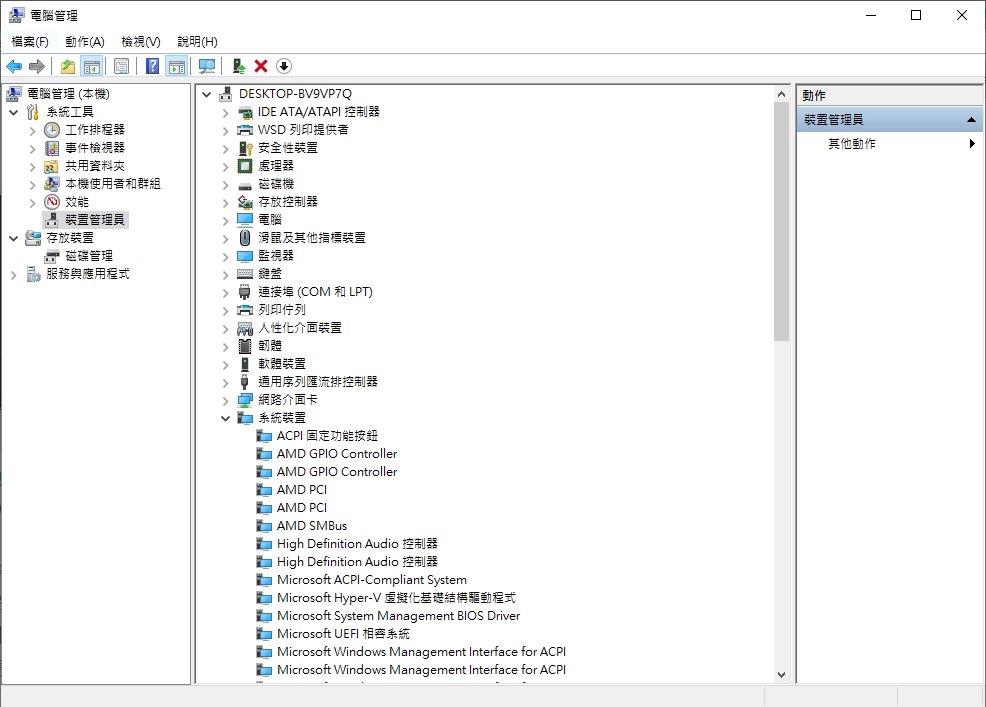986x707 pixels.
Task: Toggle the Show/Hide Action Pane icon
Action: pos(177,66)
